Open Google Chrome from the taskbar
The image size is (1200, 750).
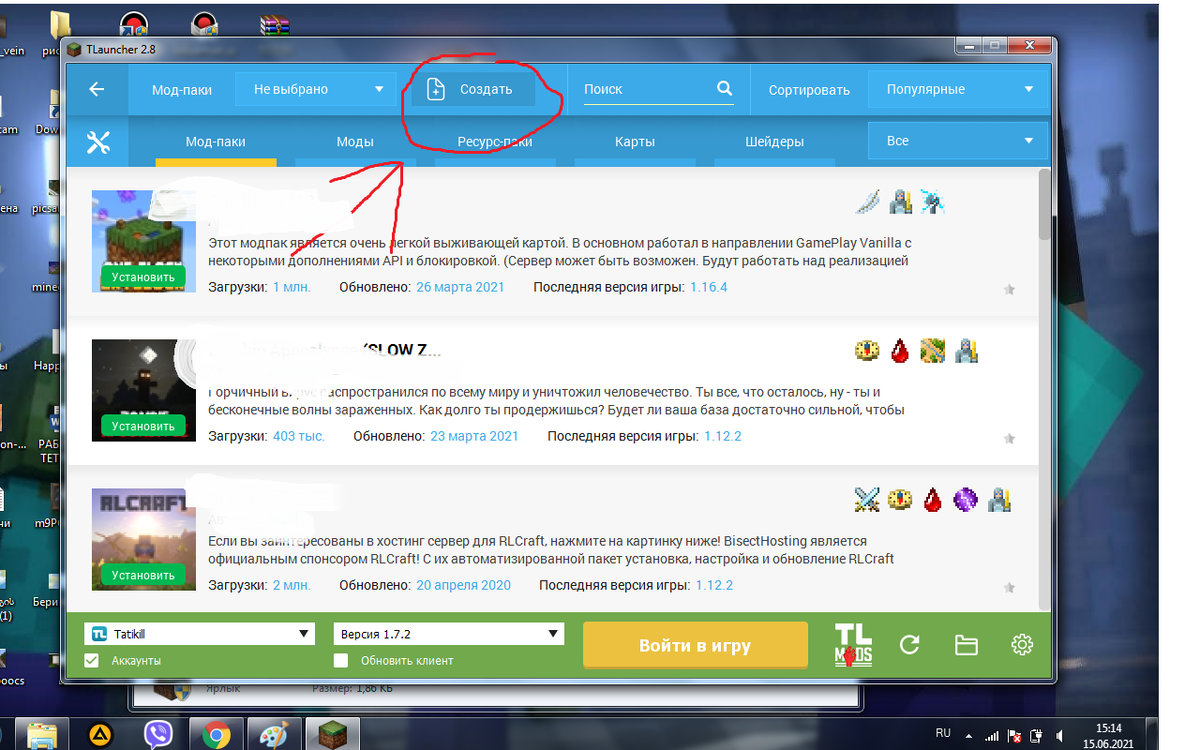tap(215, 735)
